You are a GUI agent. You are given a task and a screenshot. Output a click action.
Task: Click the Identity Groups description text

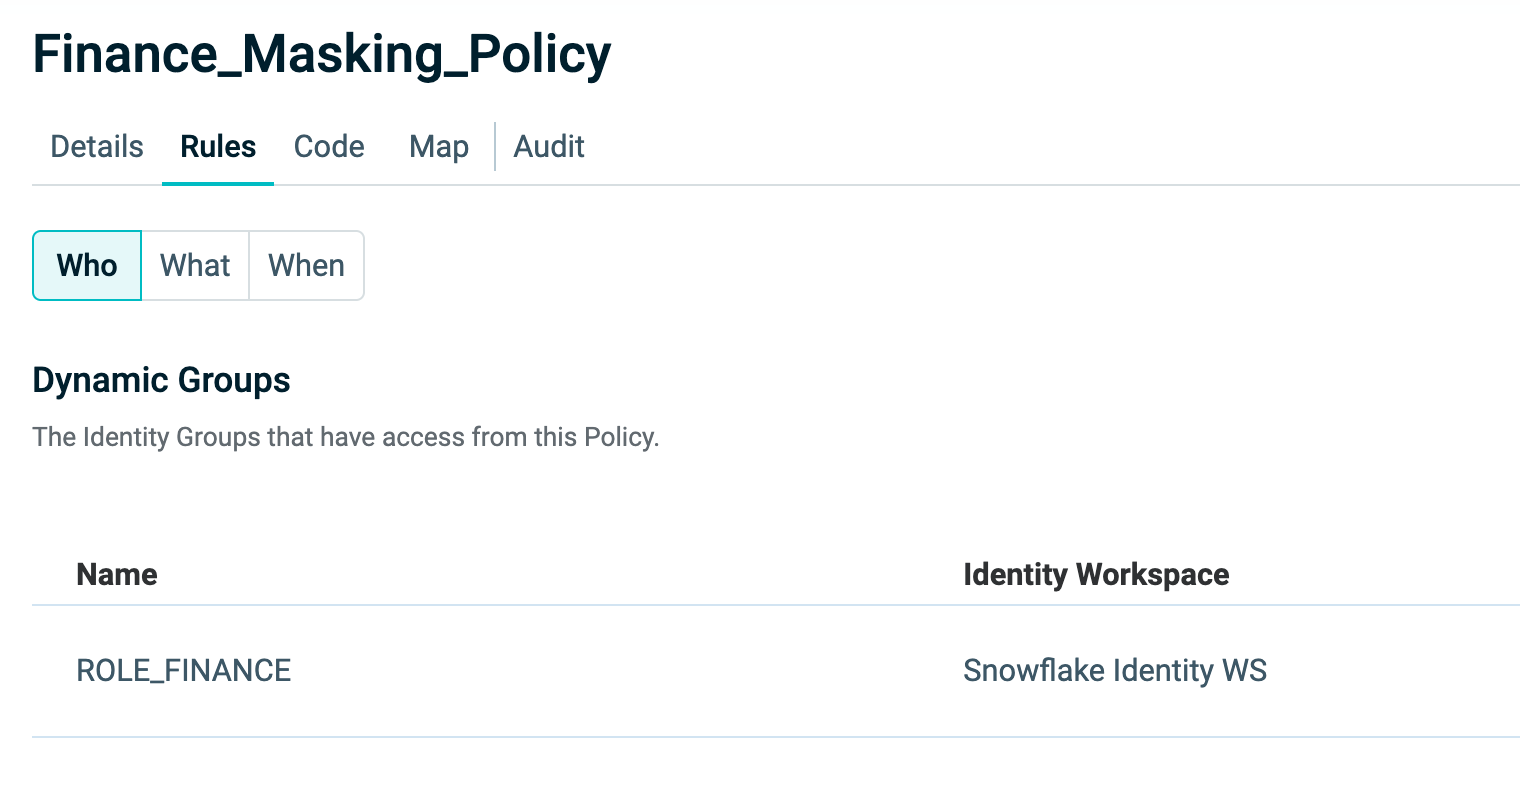(x=346, y=437)
